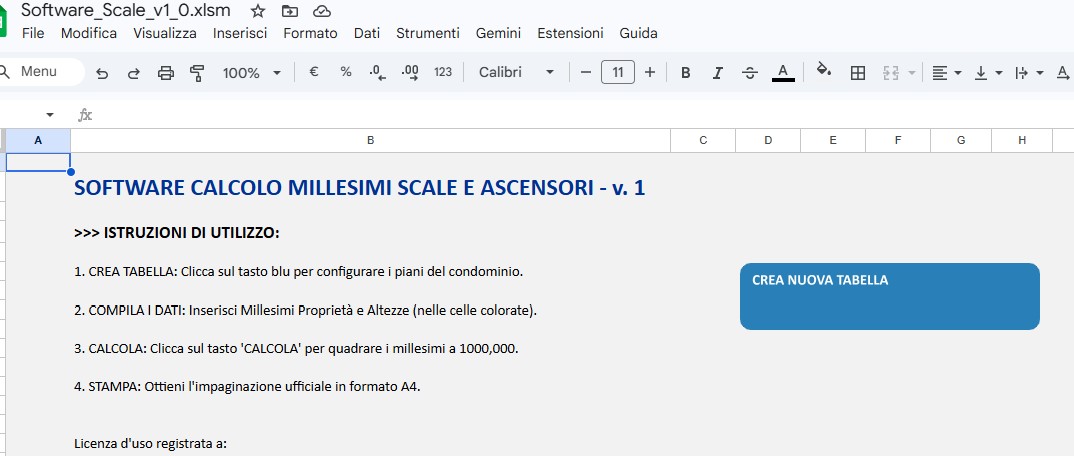
Task: Open the zoom 100% dropdown
Action: click(x=251, y=73)
